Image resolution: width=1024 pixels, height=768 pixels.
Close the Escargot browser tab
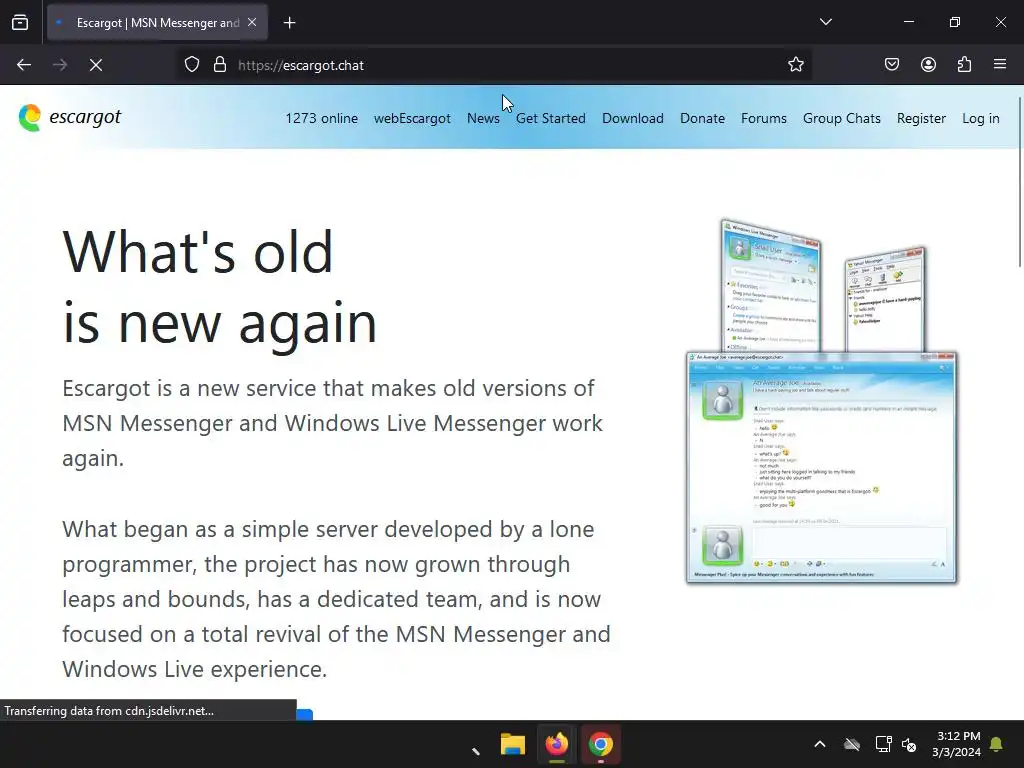[x=252, y=22]
